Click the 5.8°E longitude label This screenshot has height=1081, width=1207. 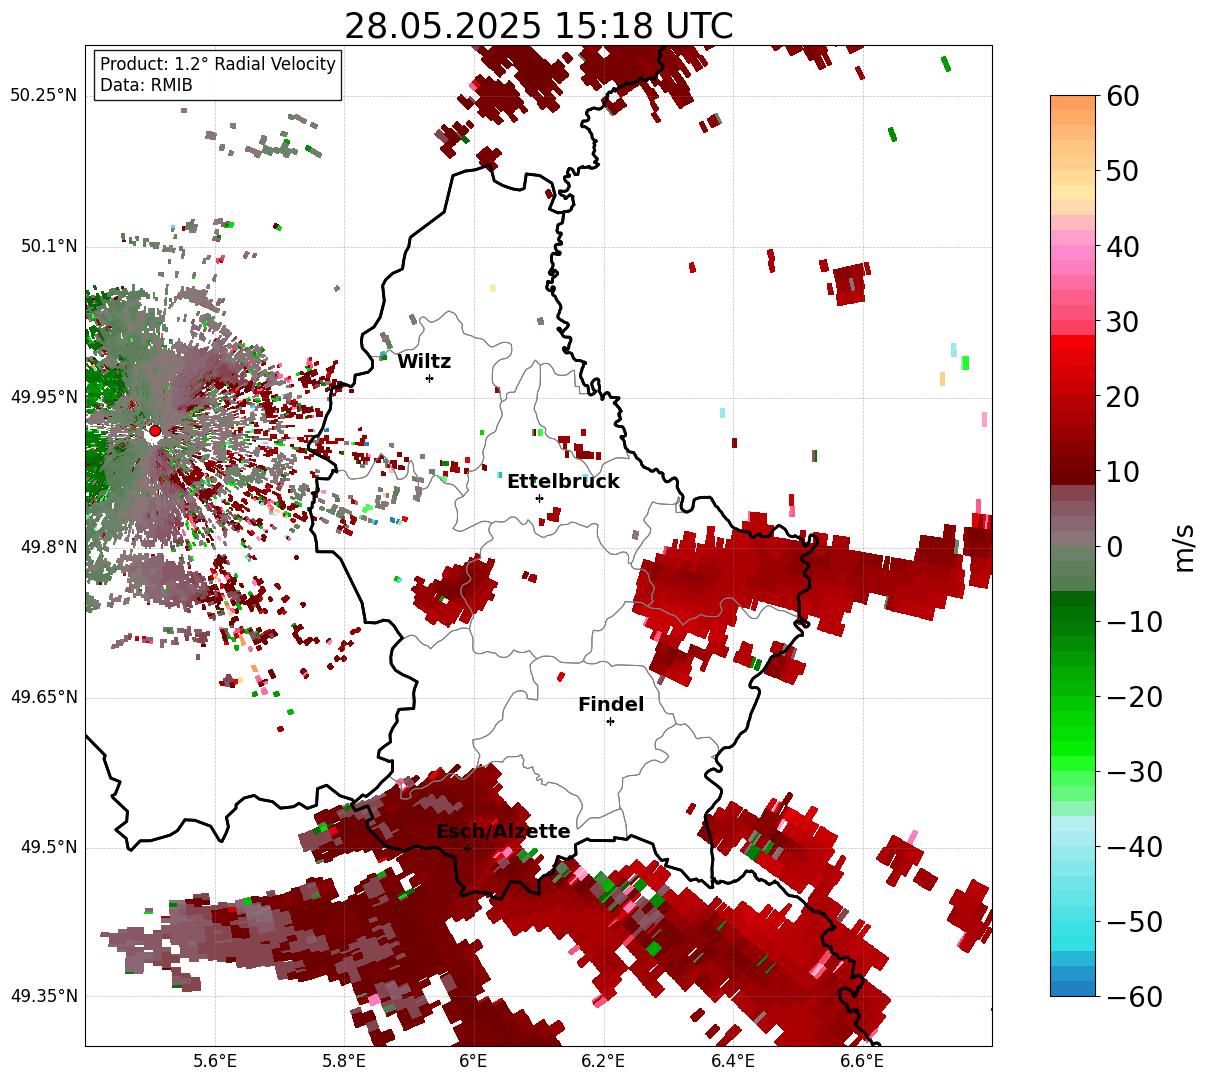(344, 1061)
